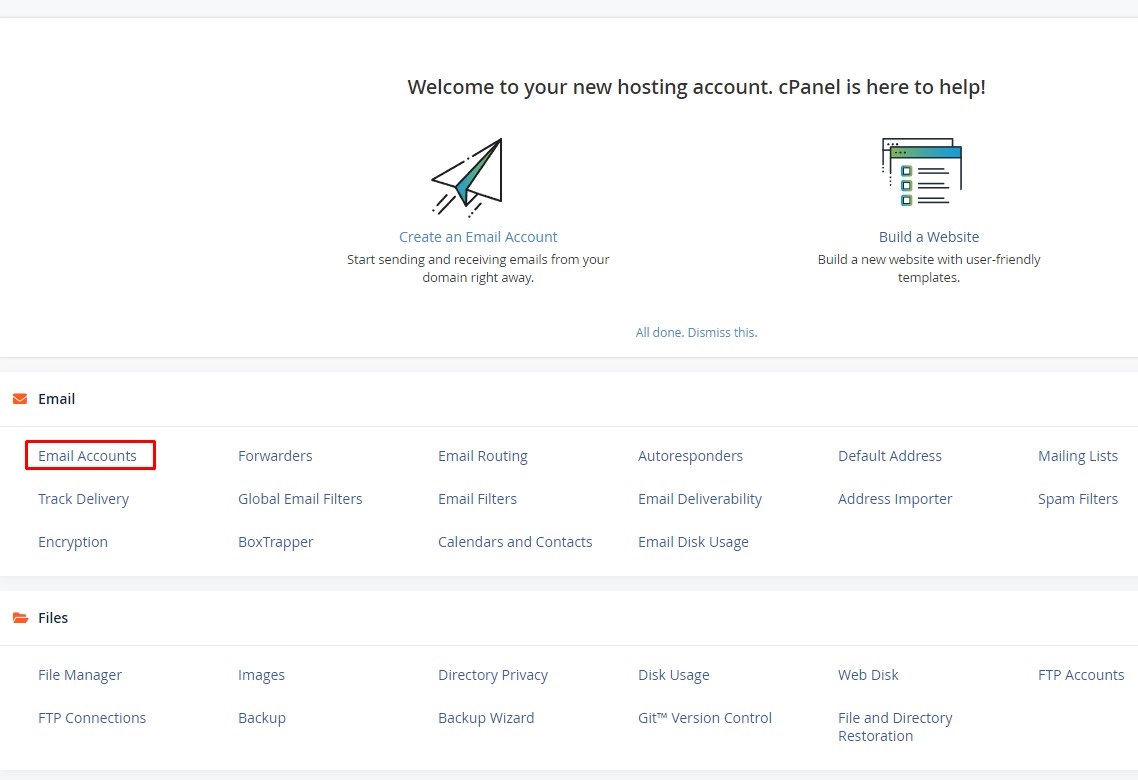Go to Forwarders
The image size is (1138, 780).
275,456
